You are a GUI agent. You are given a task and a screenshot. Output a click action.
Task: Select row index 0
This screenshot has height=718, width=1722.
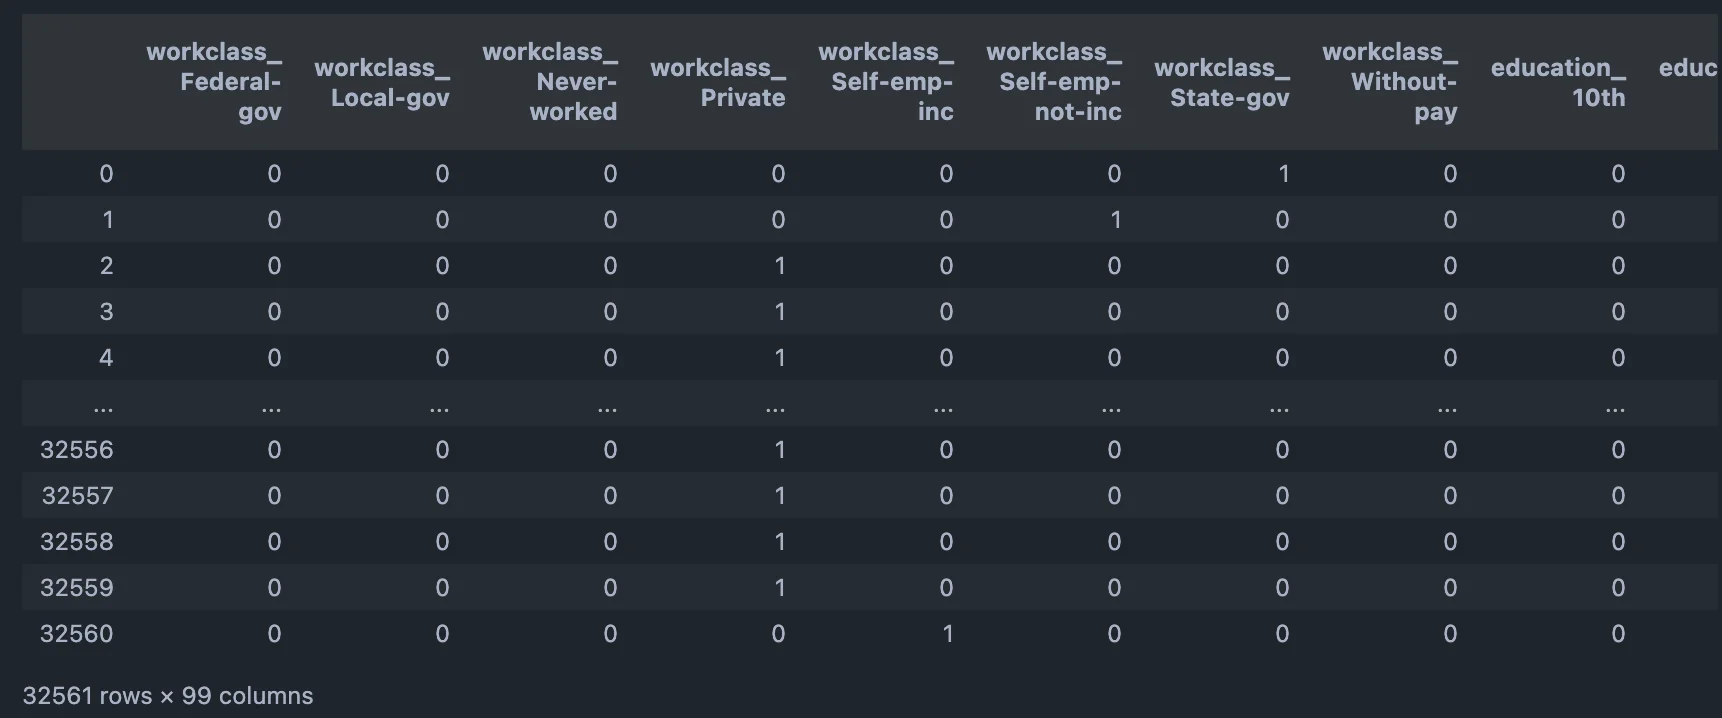click(106, 174)
